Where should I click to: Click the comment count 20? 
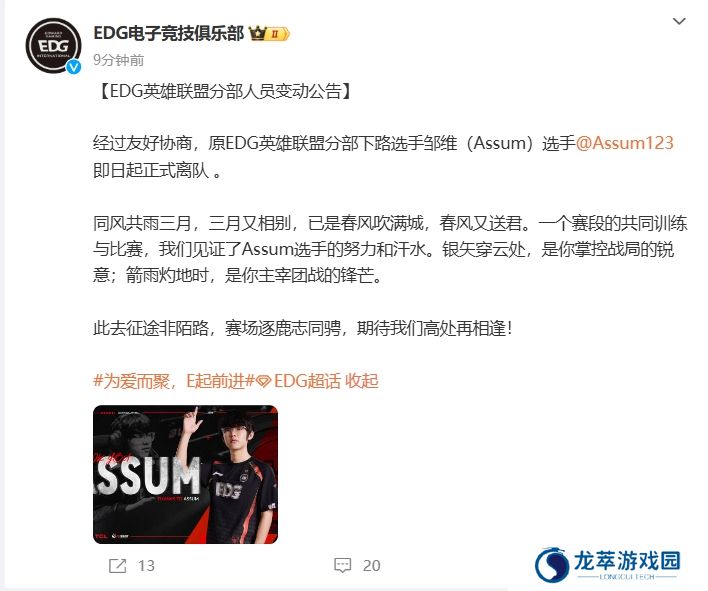point(372,566)
